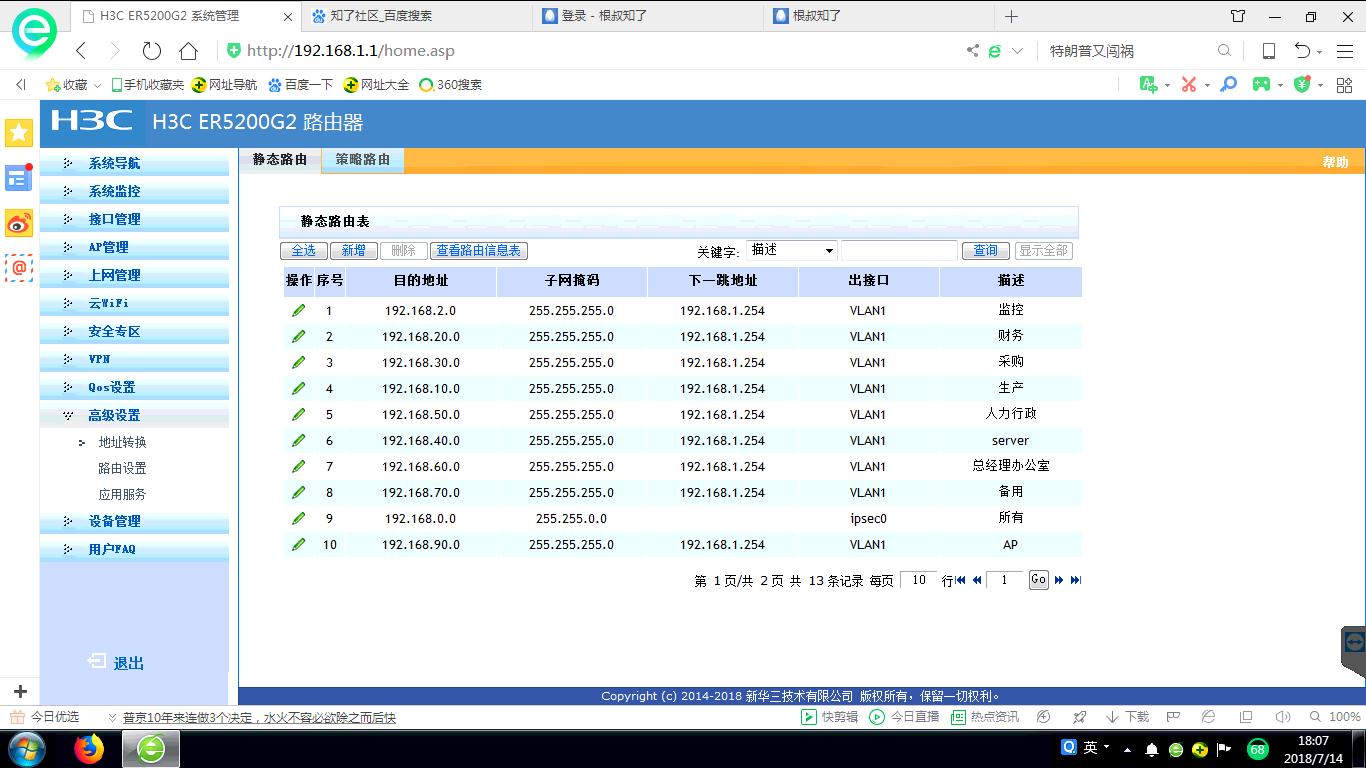Edit route 192.168.20.0 using its pencil icon
1366x768 pixels.
298,337
